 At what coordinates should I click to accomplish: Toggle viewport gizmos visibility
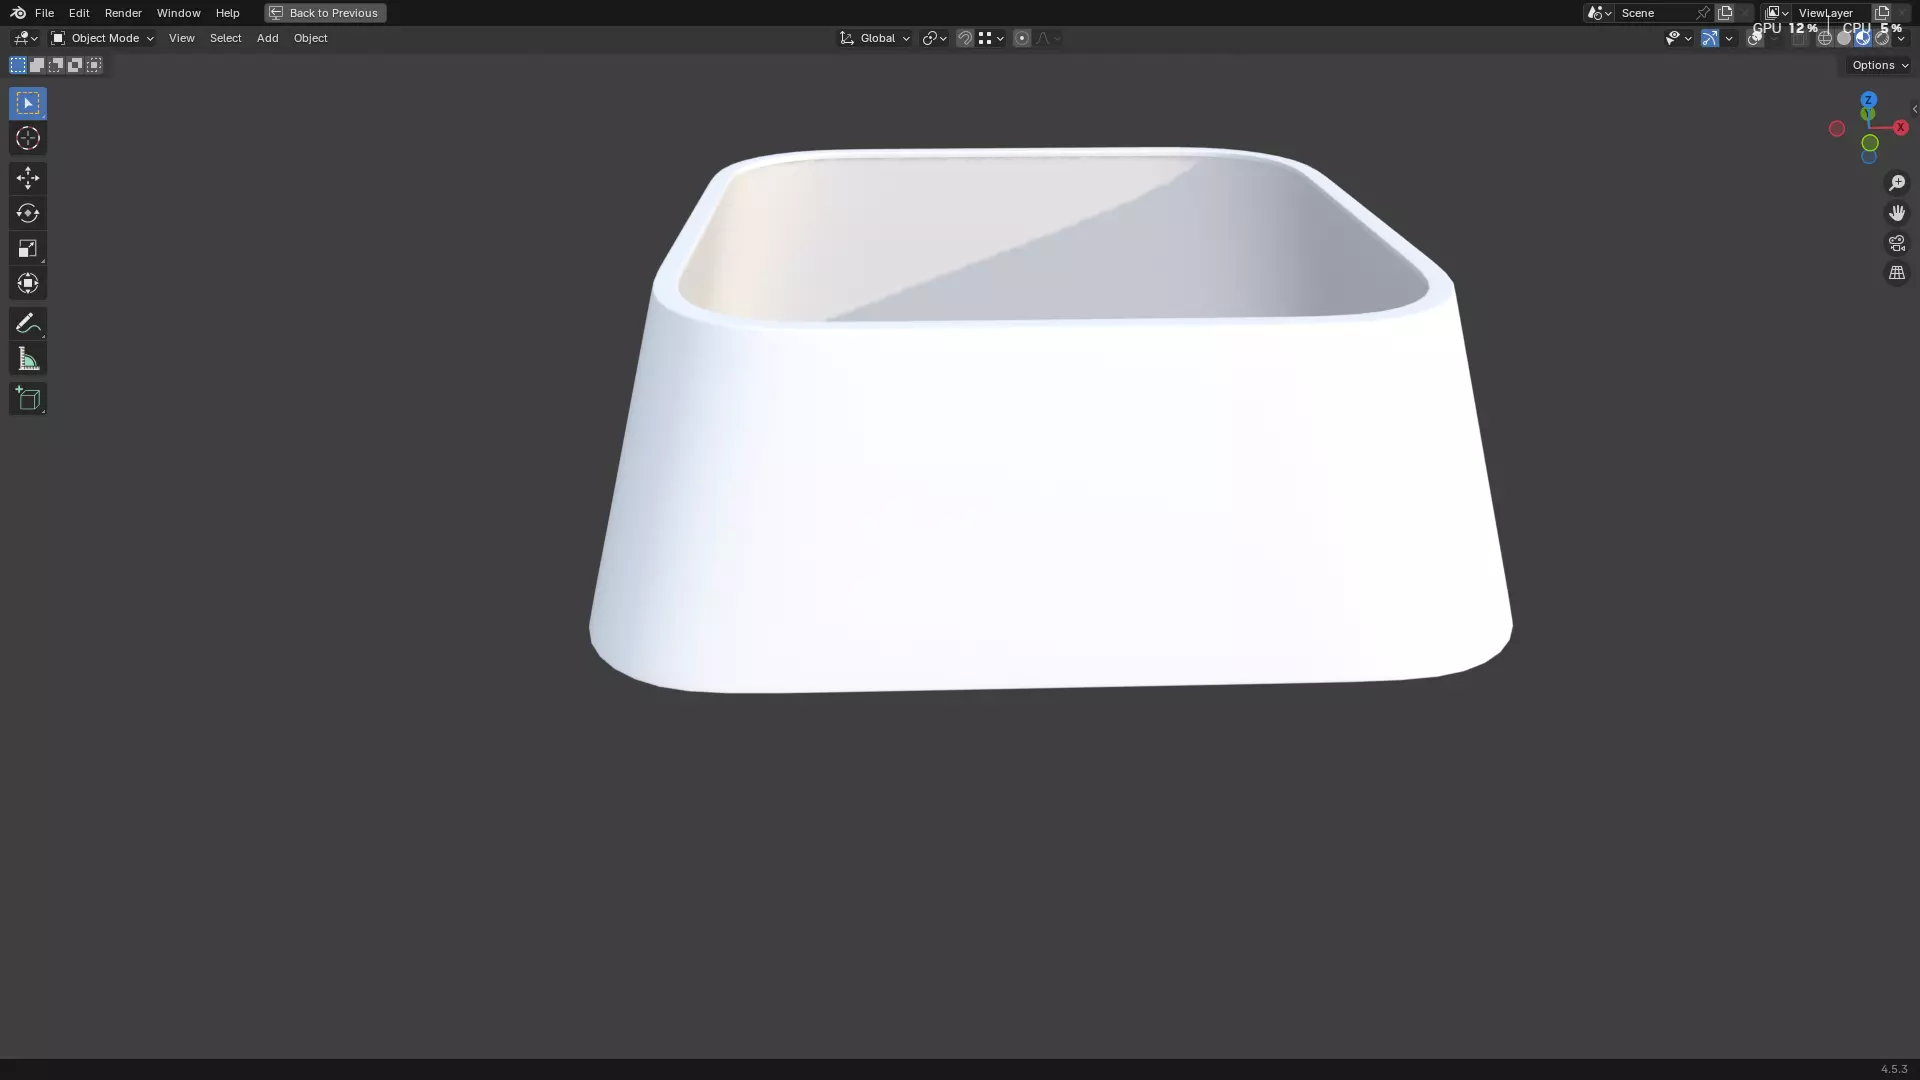(x=1710, y=38)
